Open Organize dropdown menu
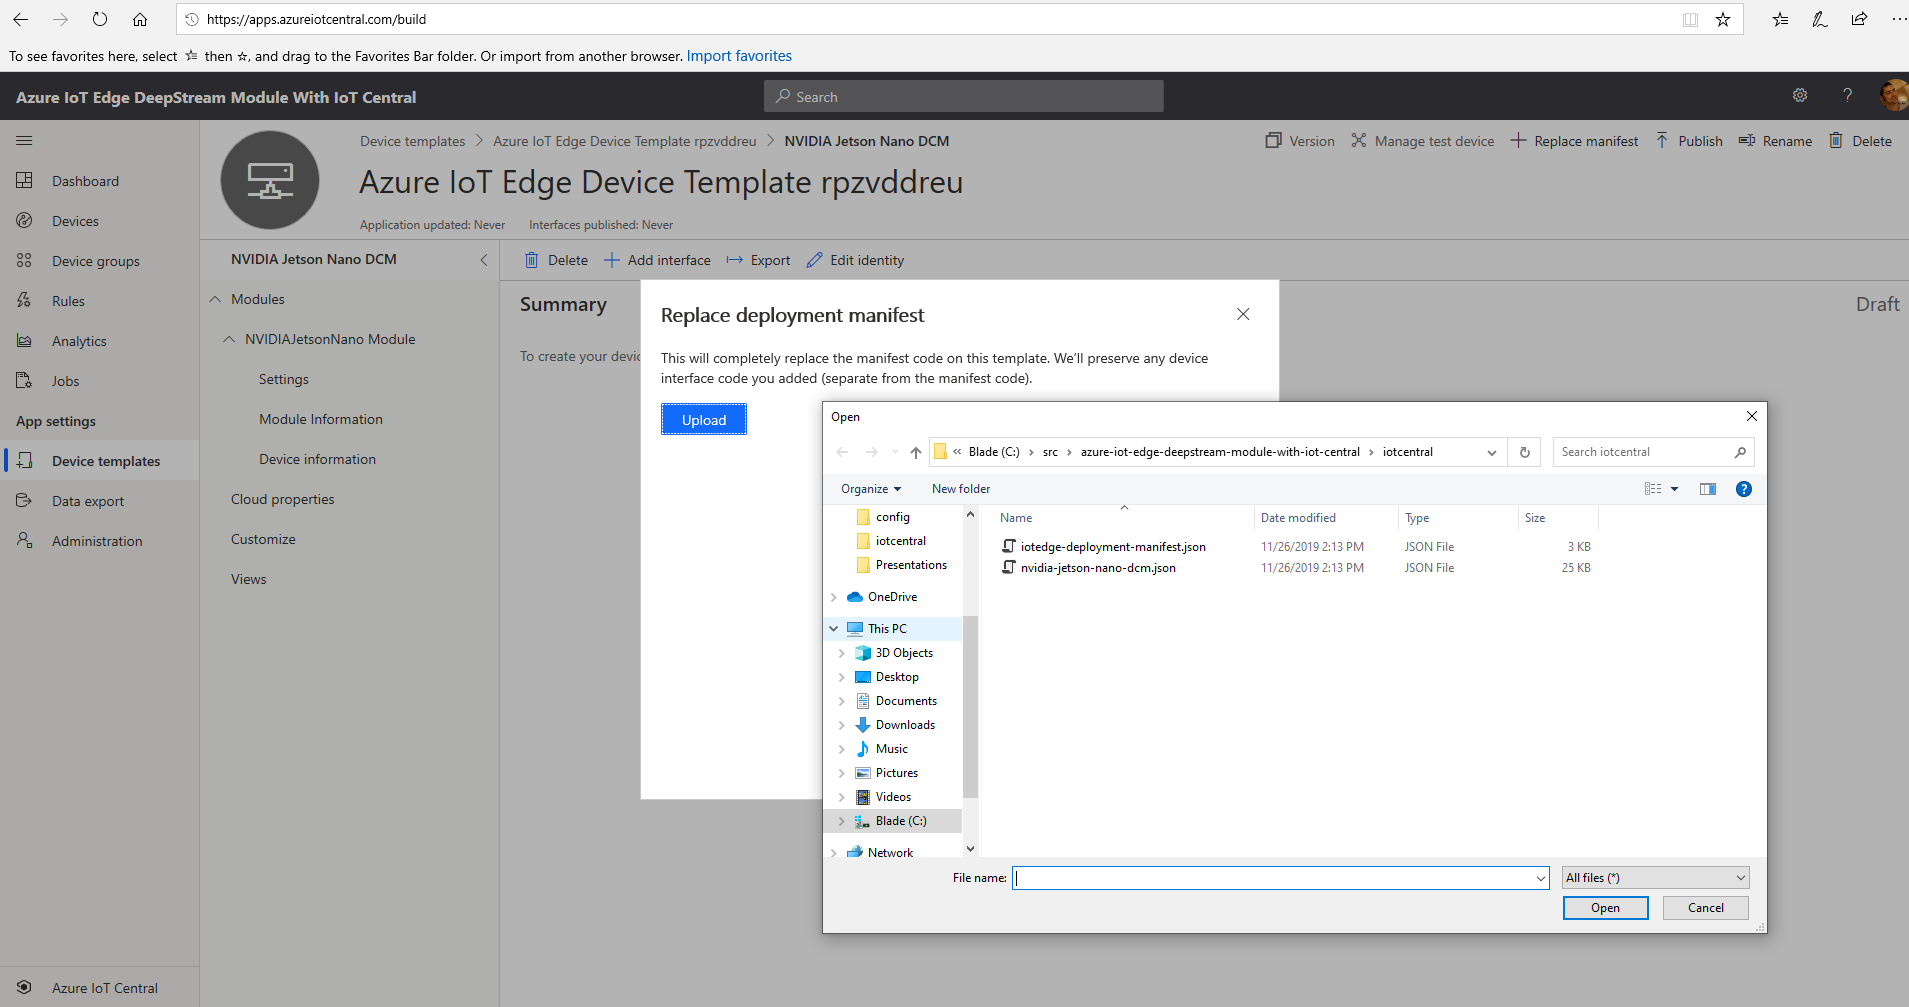 point(871,489)
